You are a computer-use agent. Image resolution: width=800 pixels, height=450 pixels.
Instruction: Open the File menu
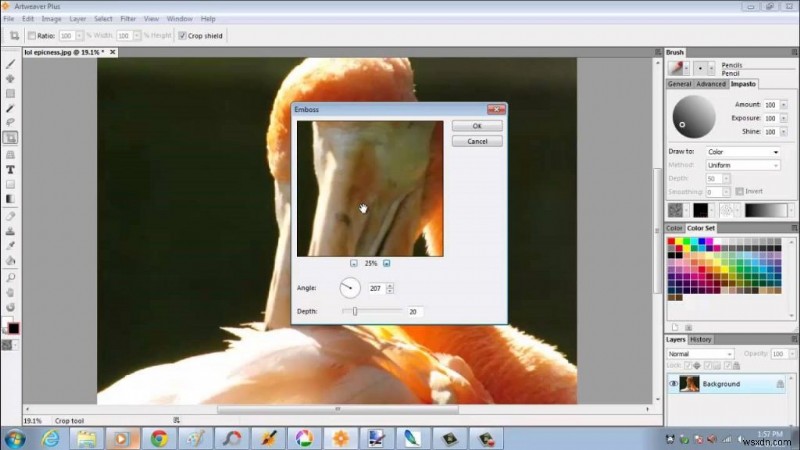click(x=9, y=19)
